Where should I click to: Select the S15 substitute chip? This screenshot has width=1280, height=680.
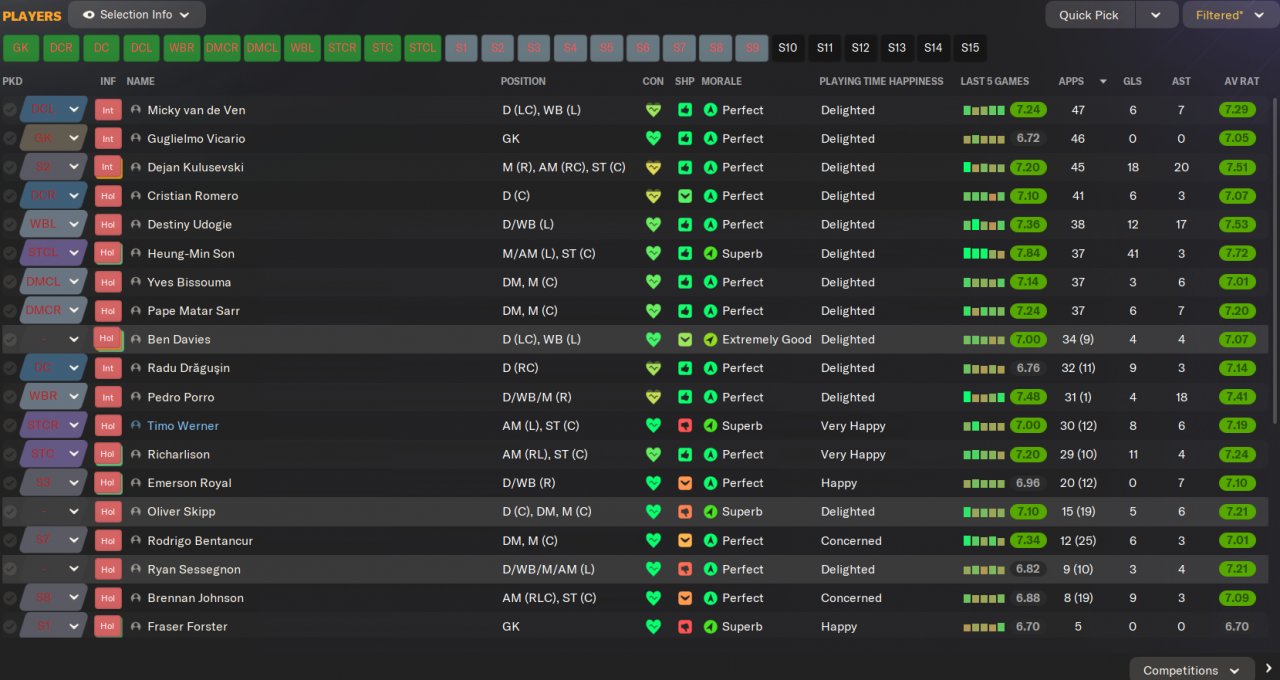tap(970, 48)
